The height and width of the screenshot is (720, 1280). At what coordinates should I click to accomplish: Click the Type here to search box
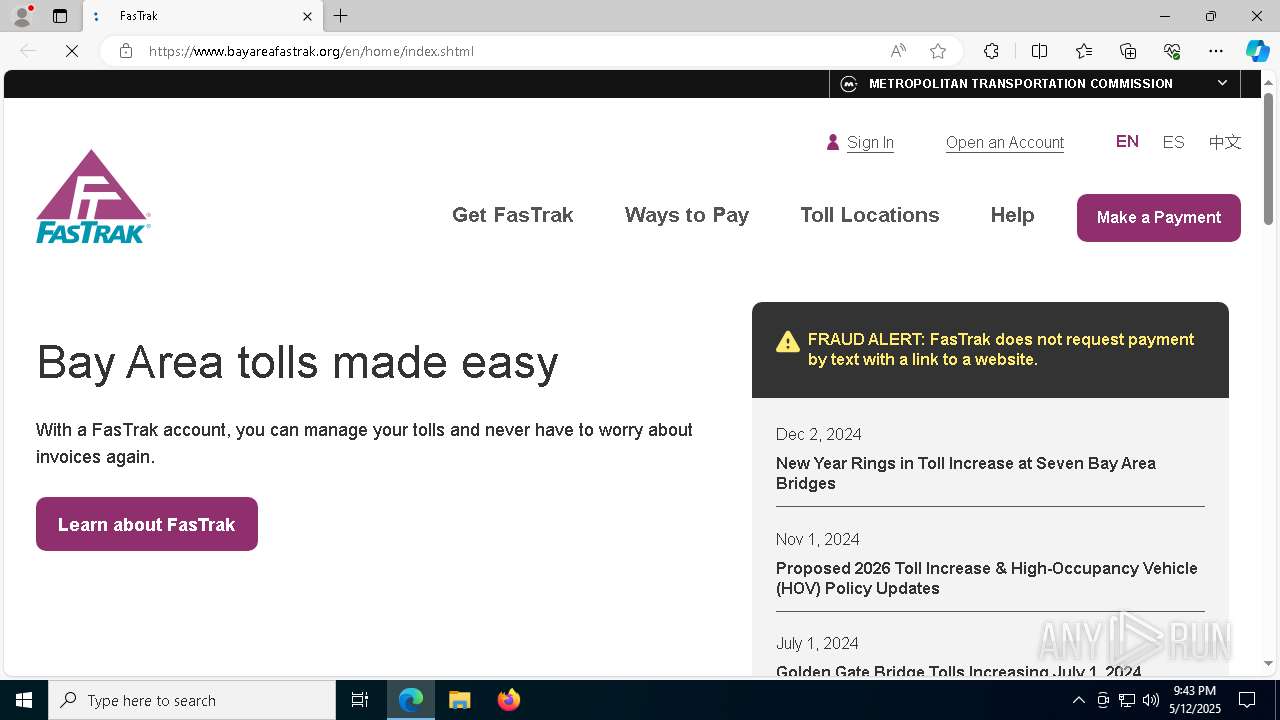click(x=192, y=700)
